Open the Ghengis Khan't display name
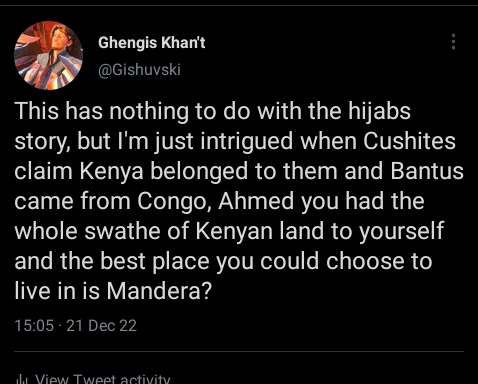This screenshot has width=478, height=384. coord(152,42)
